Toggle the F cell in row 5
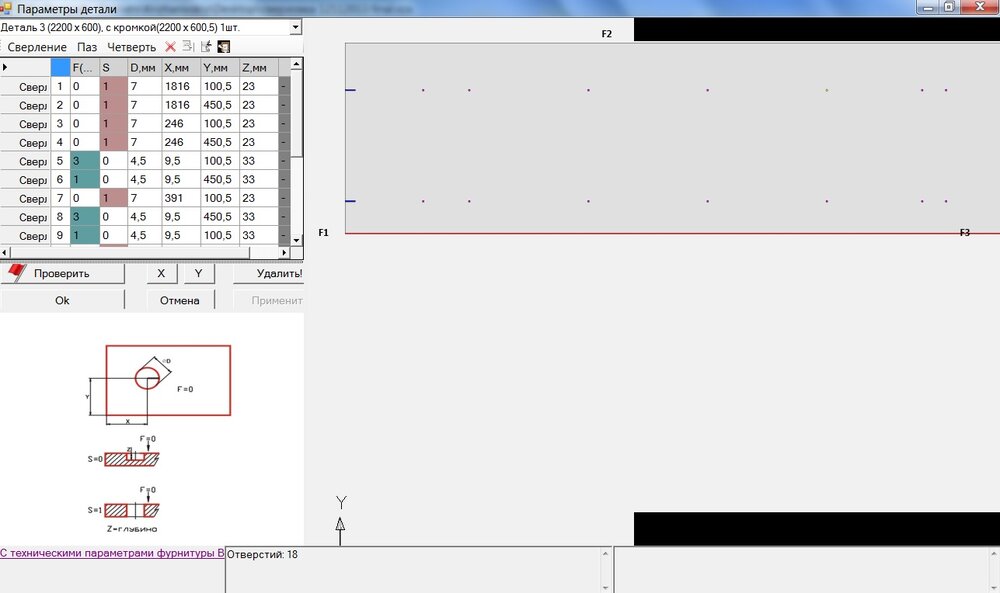1000x593 pixels. coord(85,161)
